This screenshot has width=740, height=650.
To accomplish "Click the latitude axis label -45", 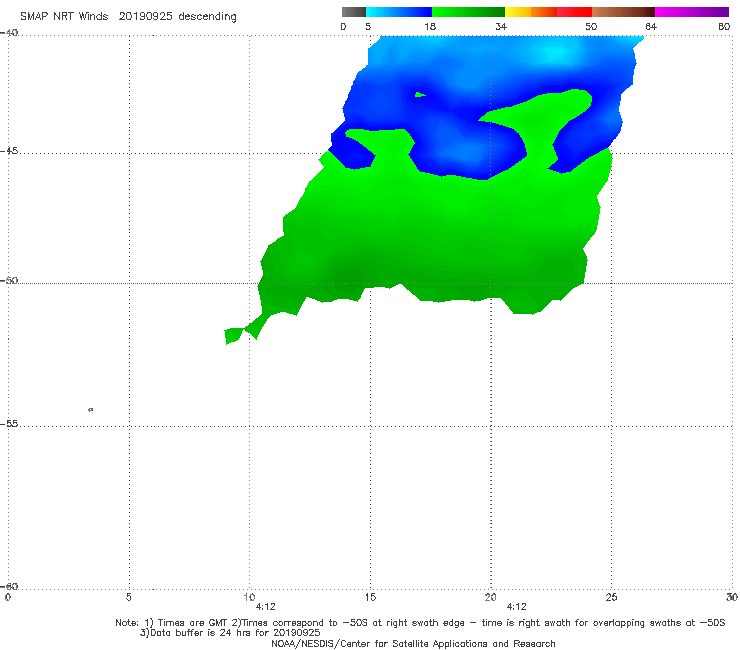I will click(x=9, y=151).
